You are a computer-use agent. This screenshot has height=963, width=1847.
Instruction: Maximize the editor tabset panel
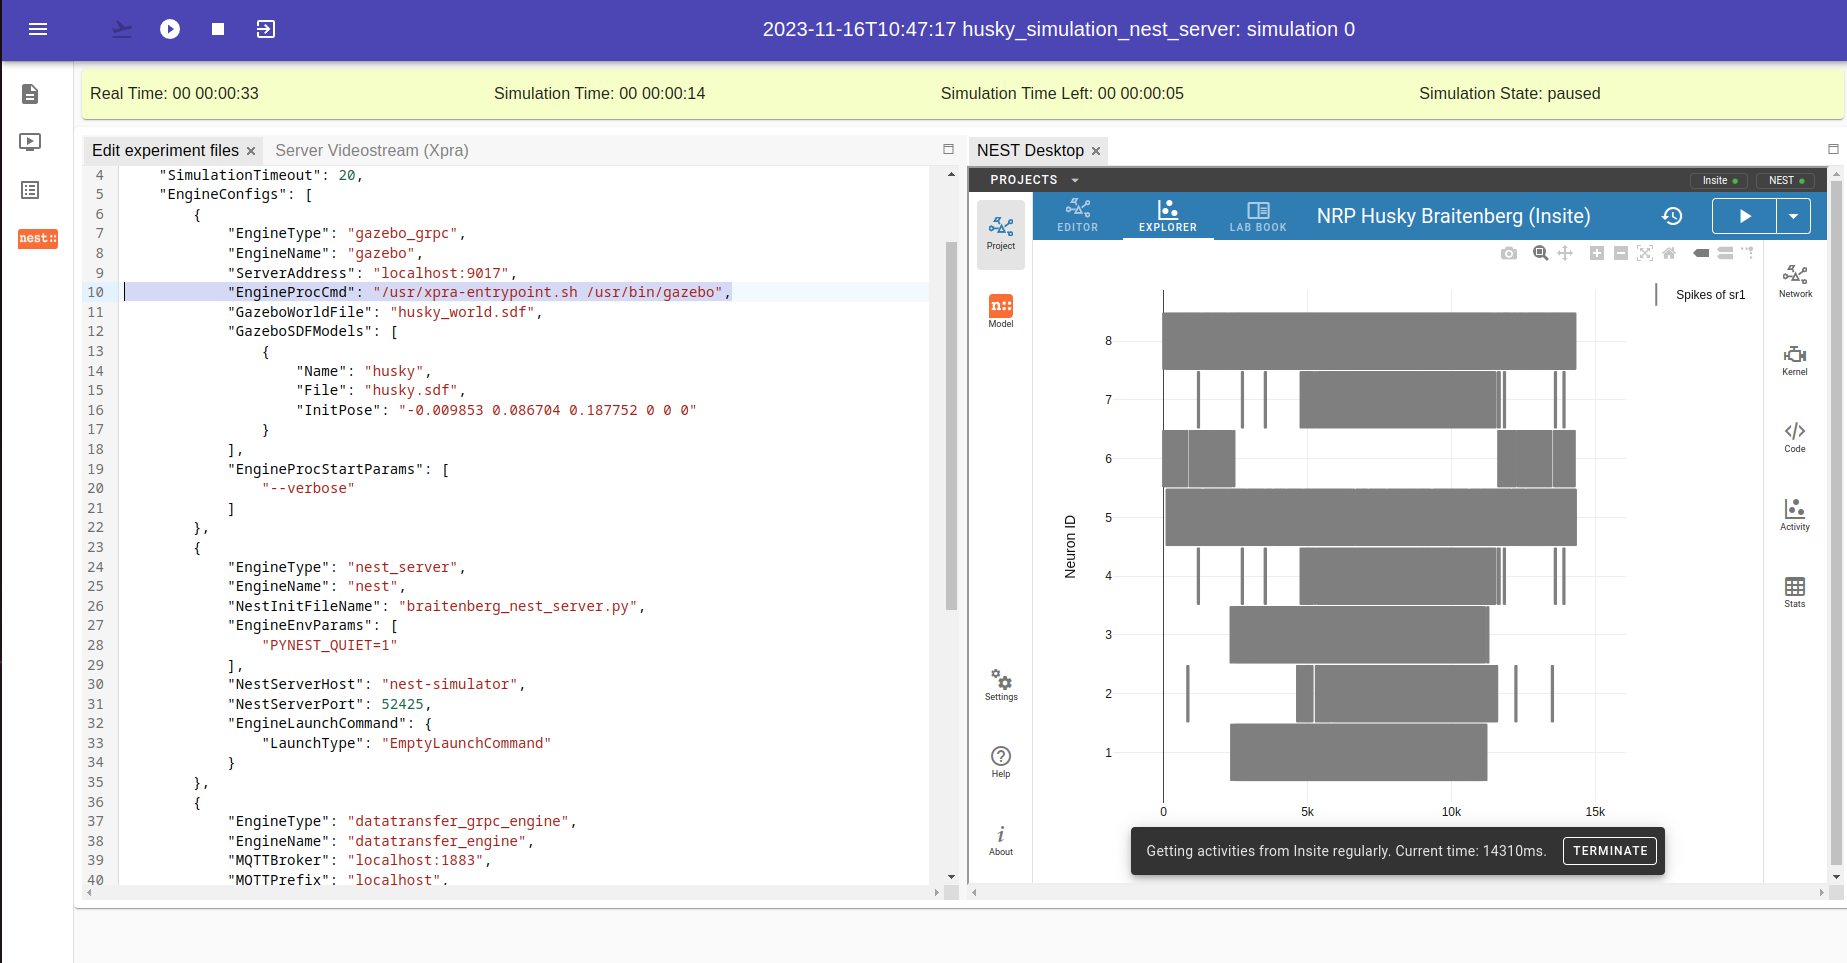coord(948,149)
